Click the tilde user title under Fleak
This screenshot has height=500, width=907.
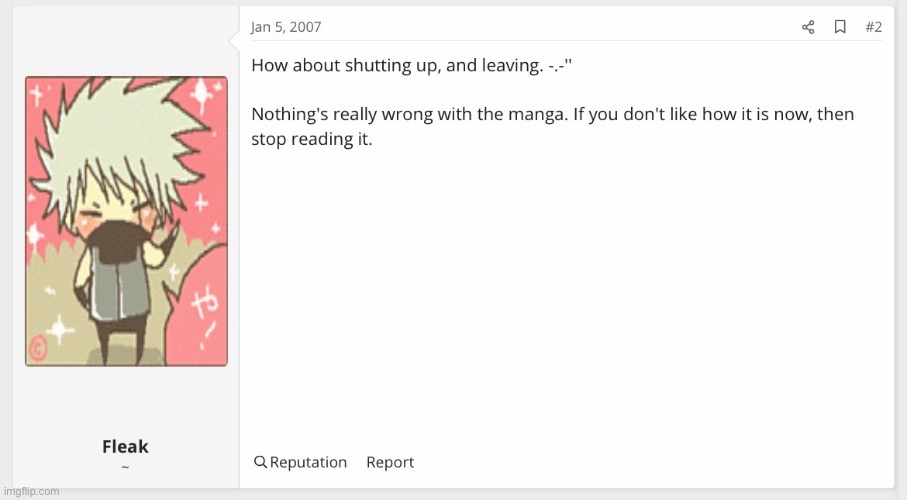(125, 466)
